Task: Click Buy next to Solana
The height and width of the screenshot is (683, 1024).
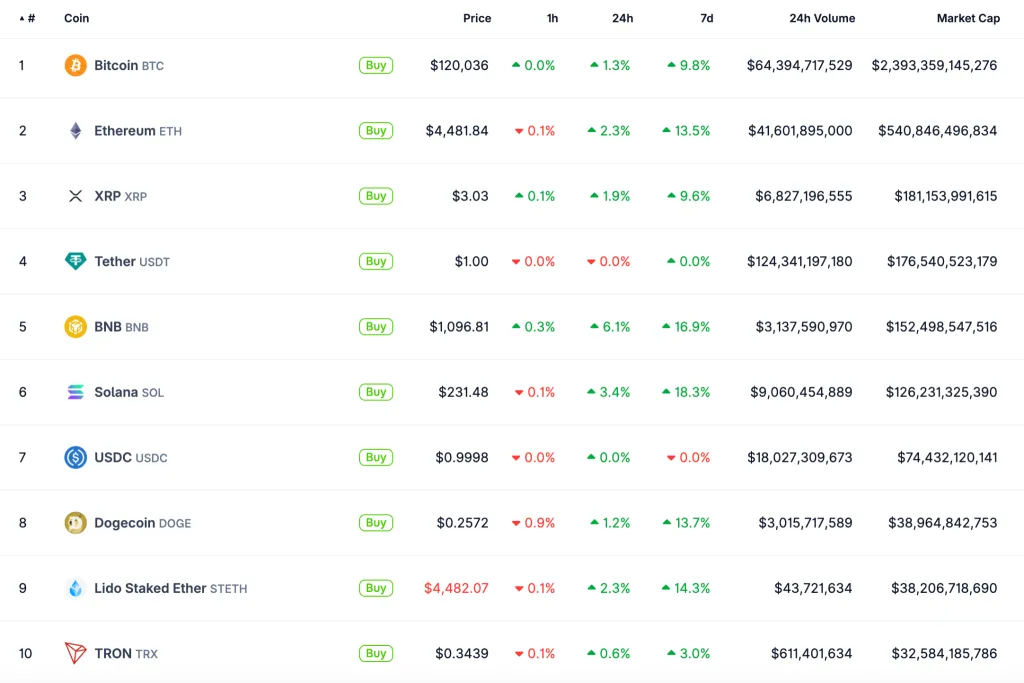Action: (x=375, y=392)
